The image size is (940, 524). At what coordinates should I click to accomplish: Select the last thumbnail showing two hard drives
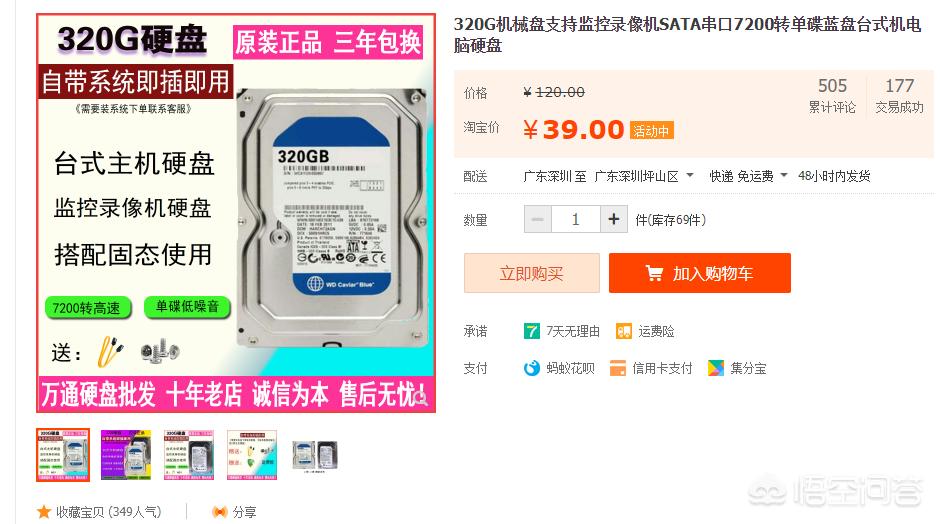(315, 454)
